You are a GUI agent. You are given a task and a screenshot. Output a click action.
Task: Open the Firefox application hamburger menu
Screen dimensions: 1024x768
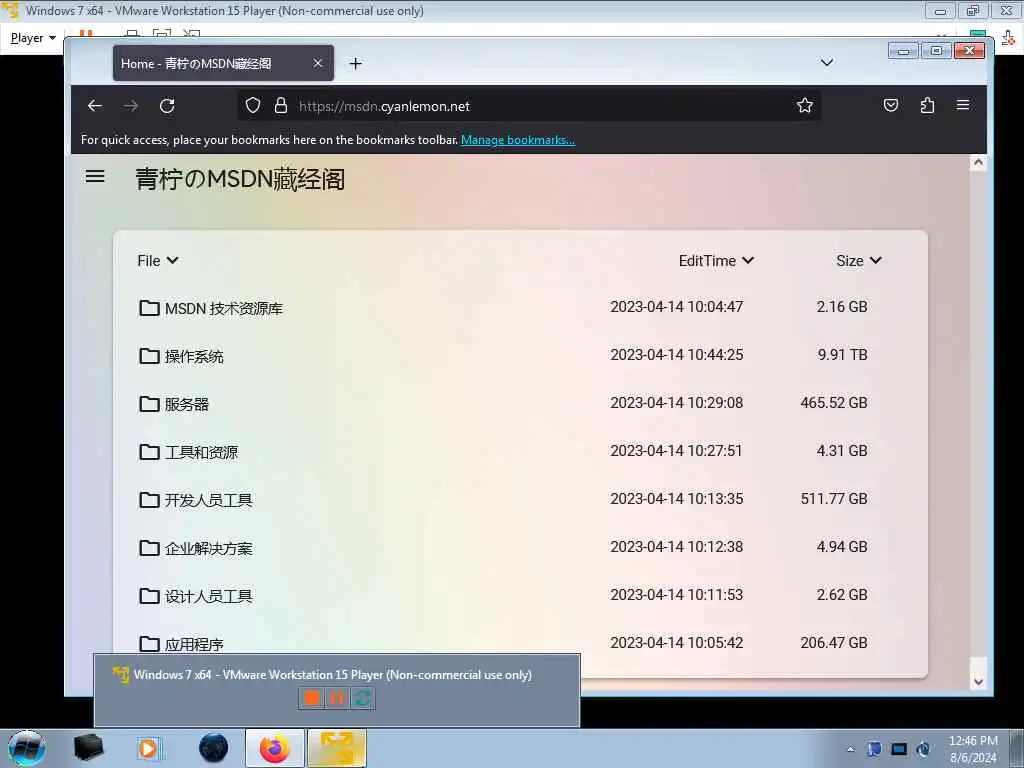point(963,105)
